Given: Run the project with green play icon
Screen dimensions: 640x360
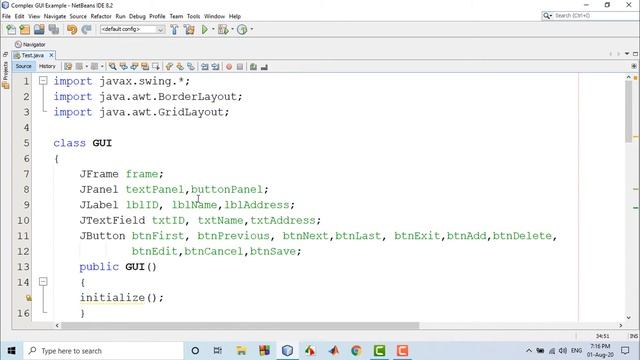Looking at the screenshot, I should (204, 29).
